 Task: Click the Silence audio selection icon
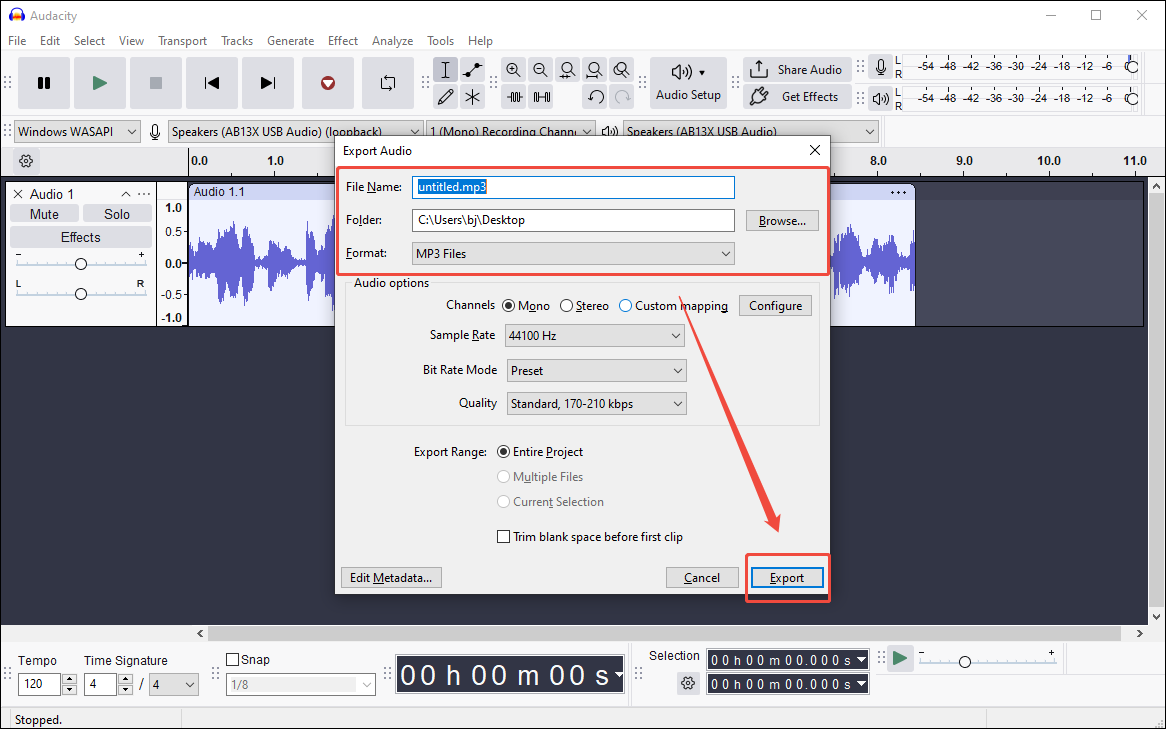tap(542, 97)
